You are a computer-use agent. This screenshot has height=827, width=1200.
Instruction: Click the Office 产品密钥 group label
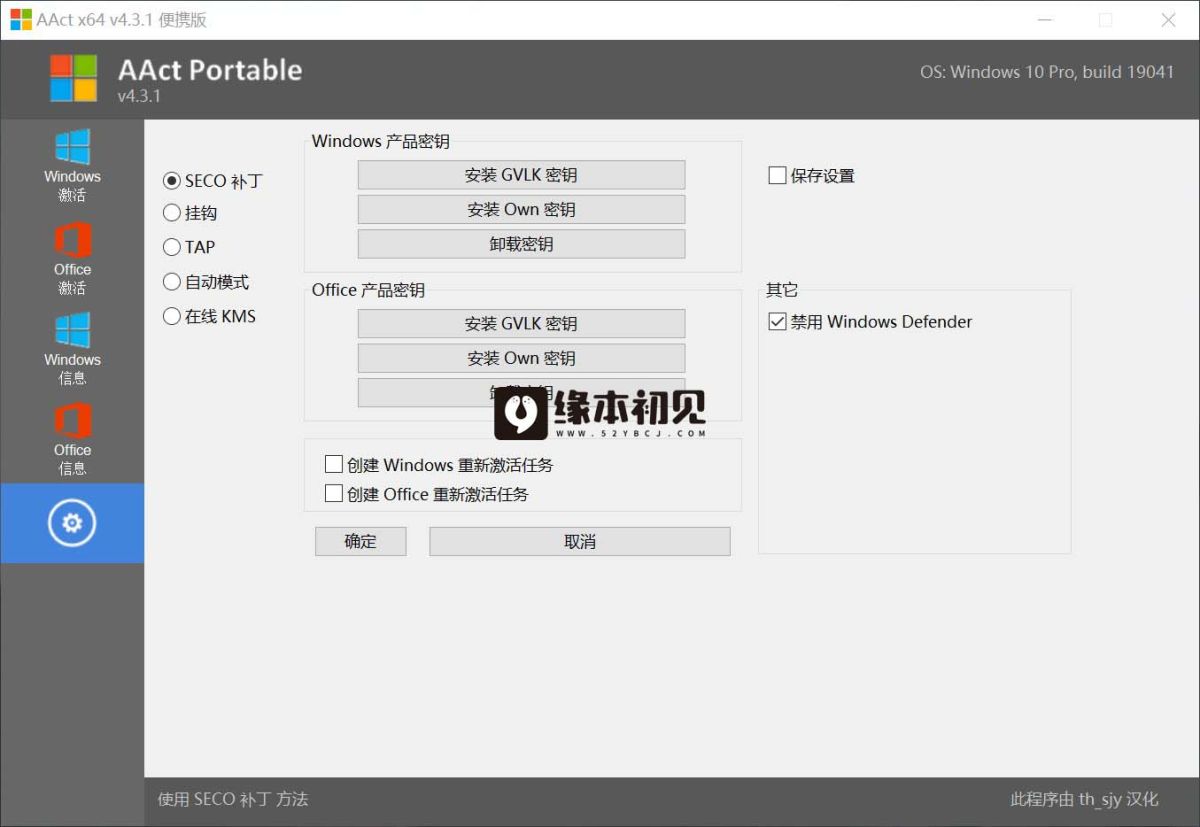(368, 290)
